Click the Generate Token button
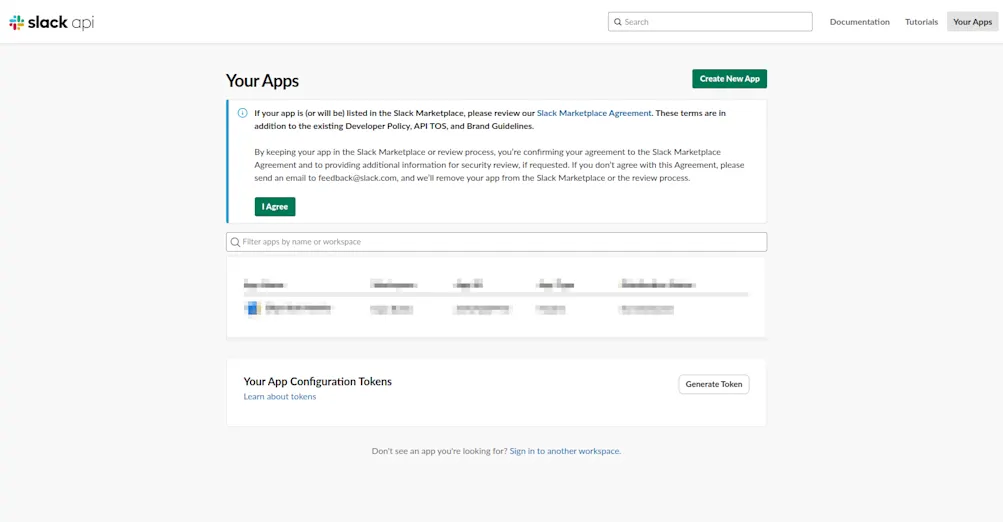1003x522 pixels. point(714,384)
